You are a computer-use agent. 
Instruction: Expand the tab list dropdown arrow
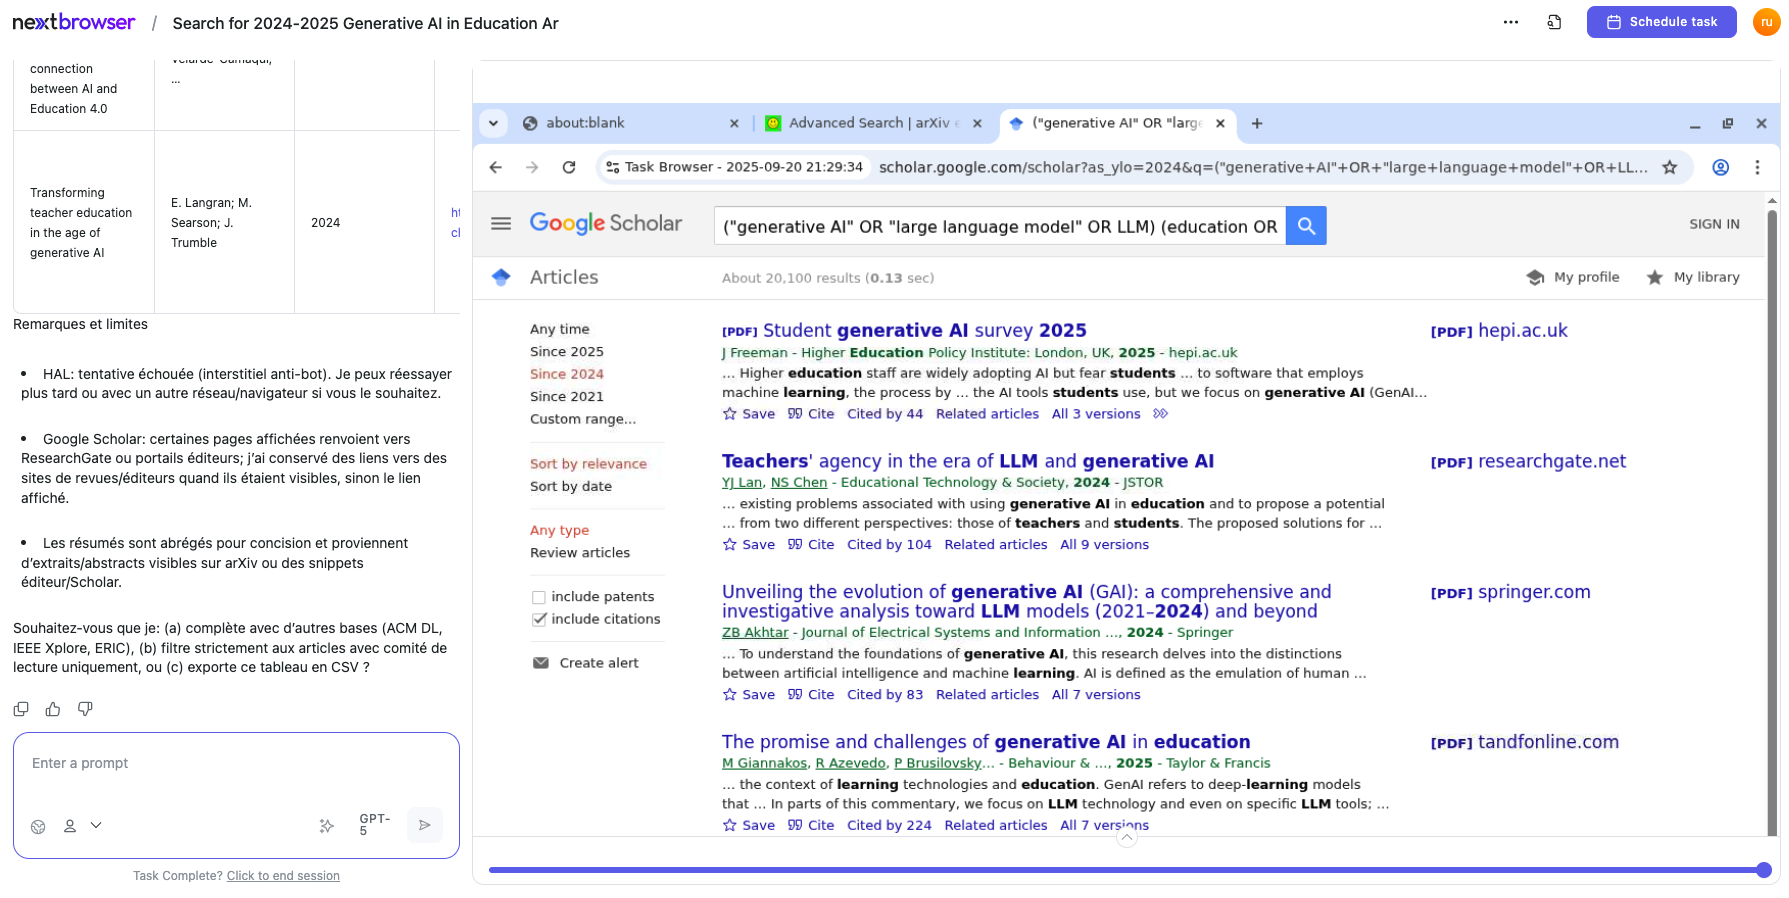[x=493, y=123]
